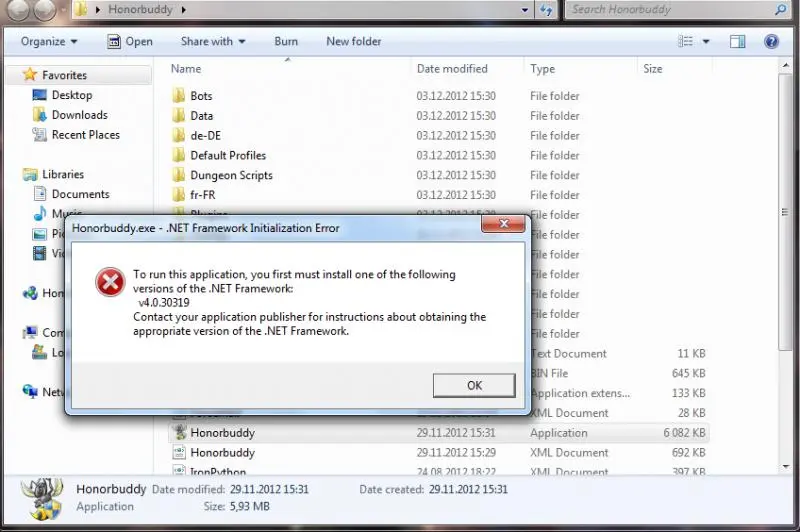
Task: Click the Back navigation button
Action: 17,9
